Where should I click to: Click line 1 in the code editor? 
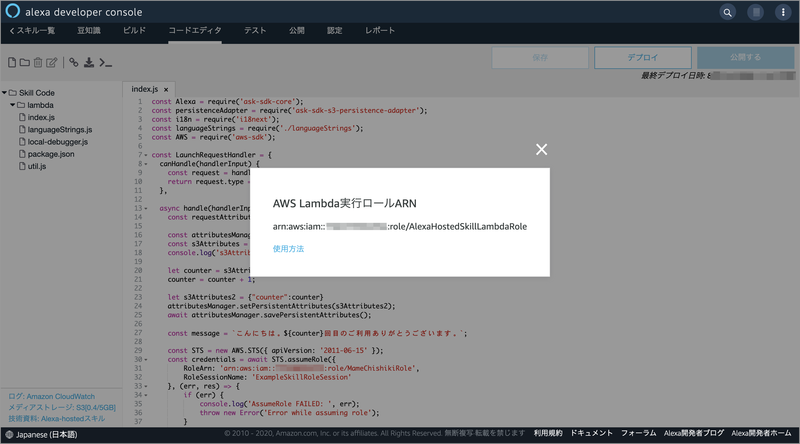click(227, 102)
